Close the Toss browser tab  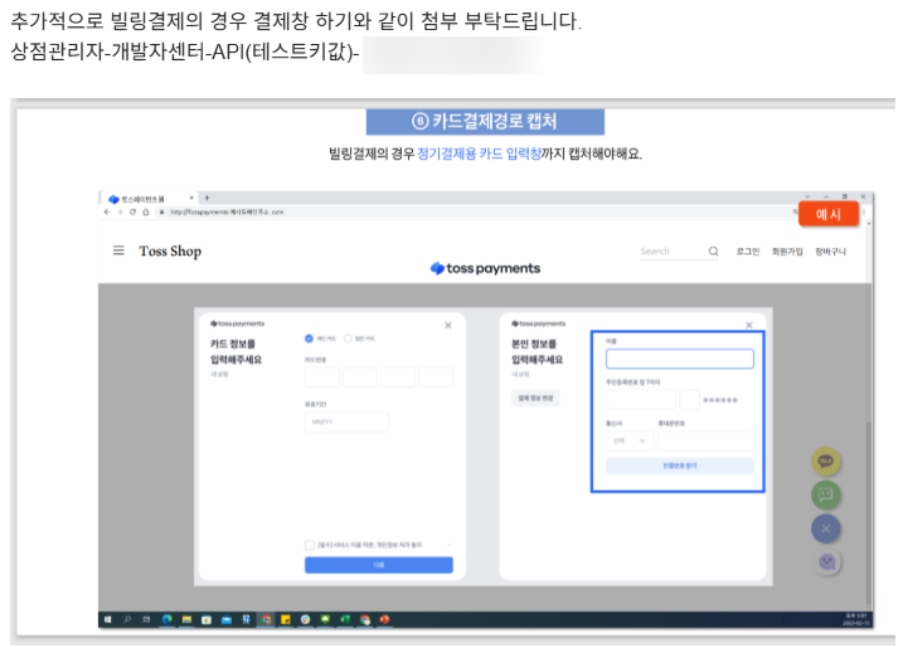(x=192, y=198)
